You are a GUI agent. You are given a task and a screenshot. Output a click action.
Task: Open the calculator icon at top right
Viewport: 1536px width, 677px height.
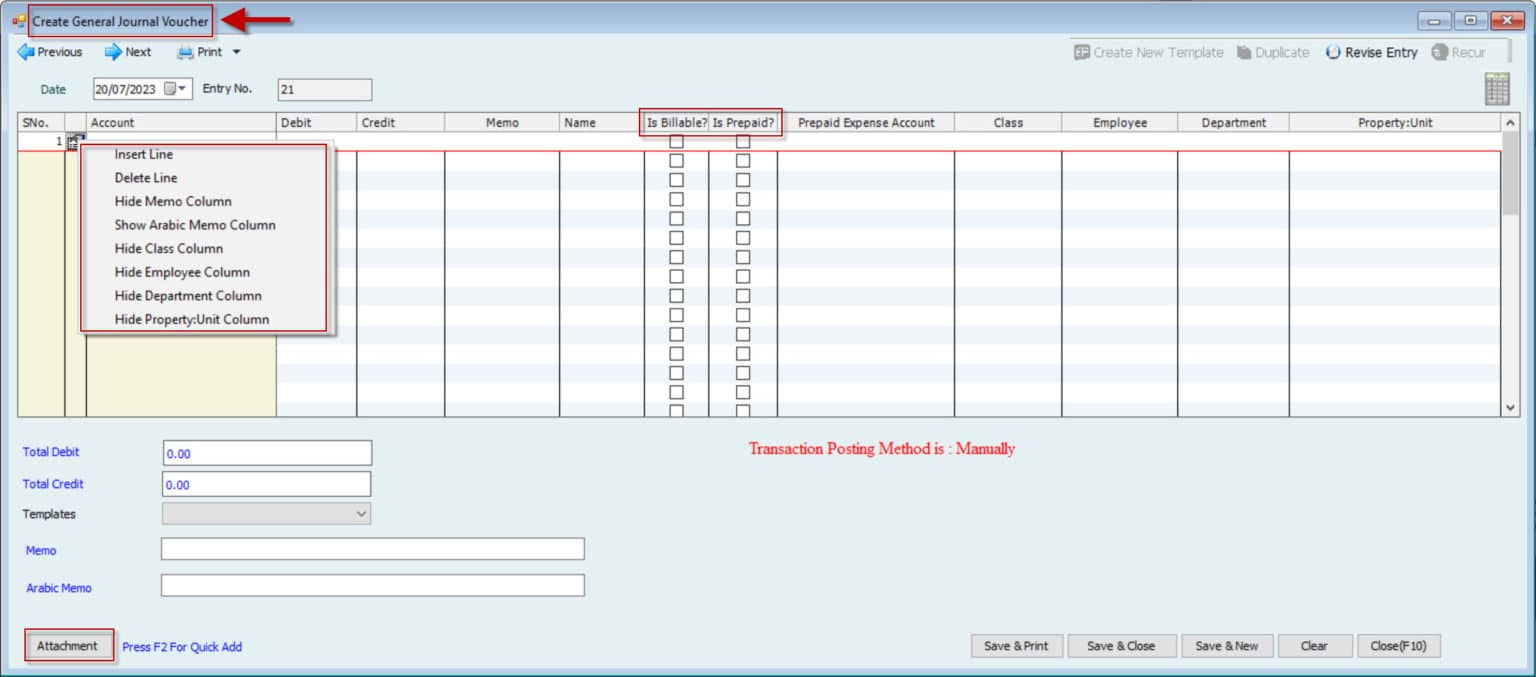coord(1497,89)
